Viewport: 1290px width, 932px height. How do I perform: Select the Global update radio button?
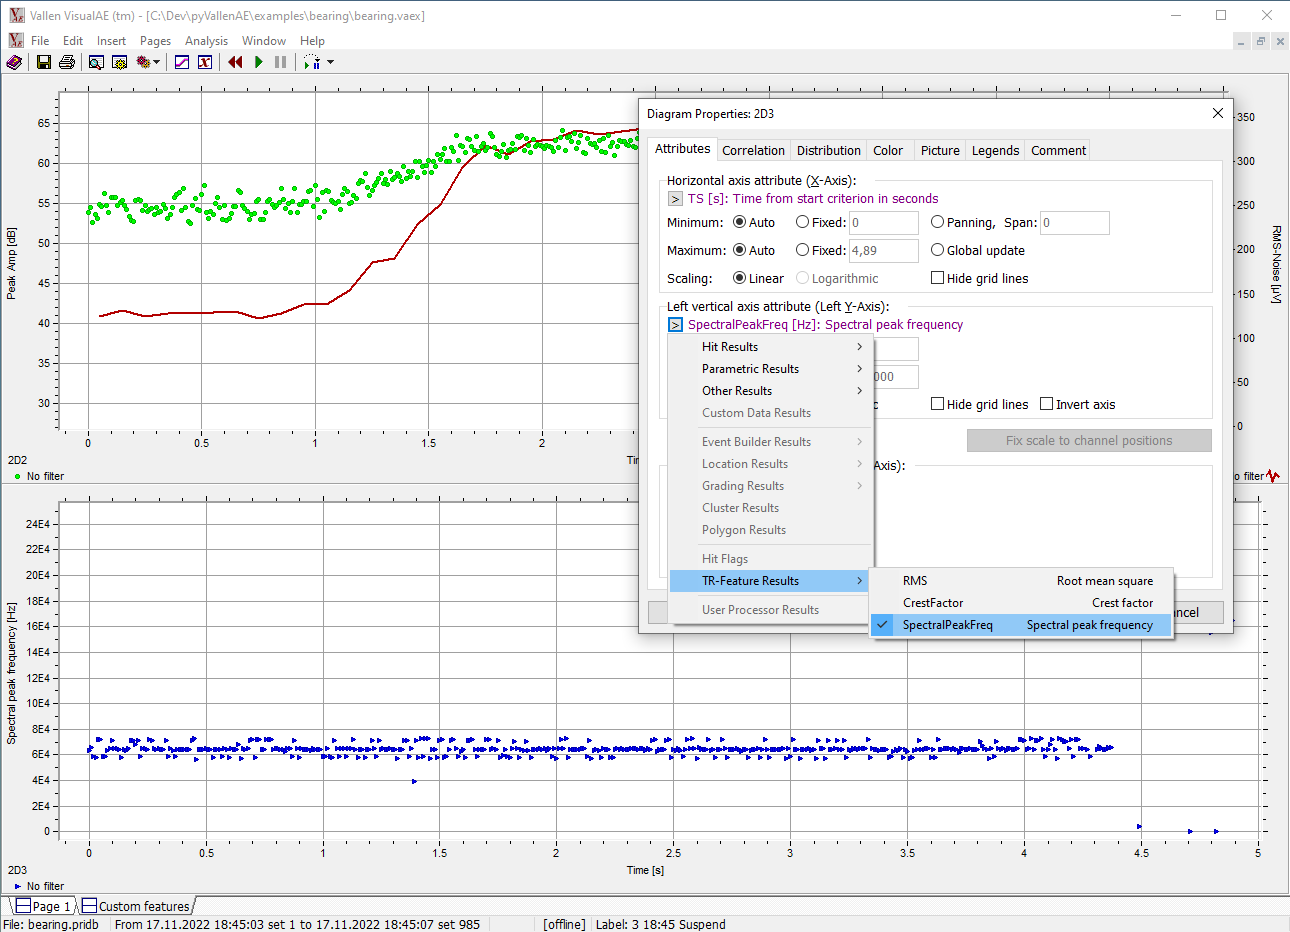pyautogui.click(x=978, y=250)
